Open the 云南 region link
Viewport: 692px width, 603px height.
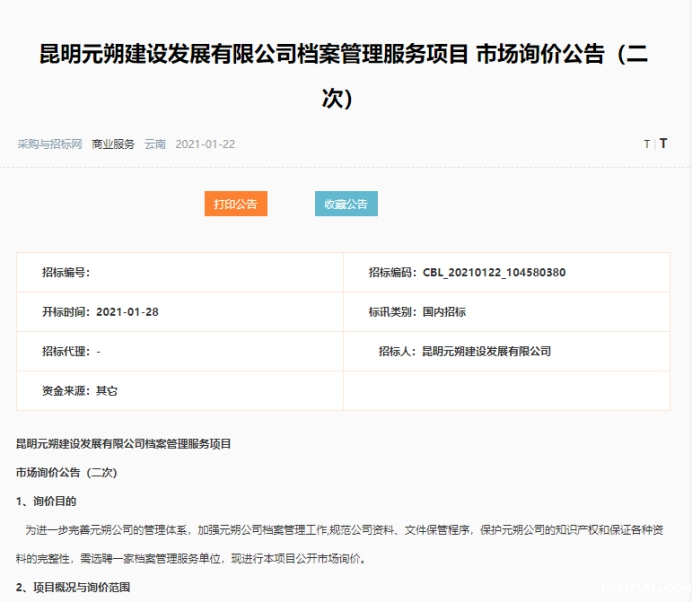click(x=155, y=144)
